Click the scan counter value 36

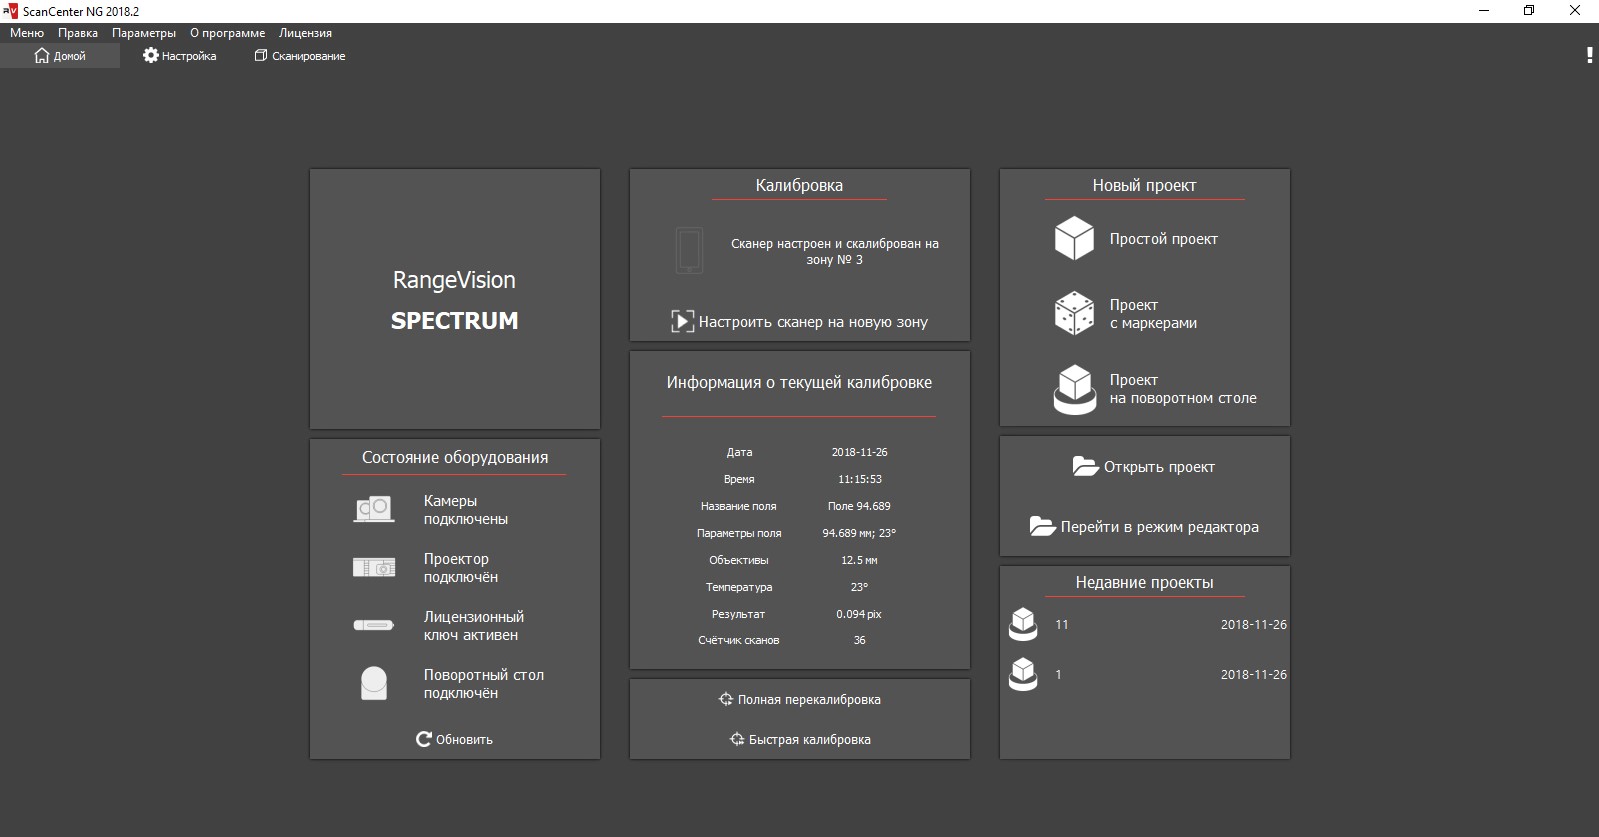click(x=859, y=640)
